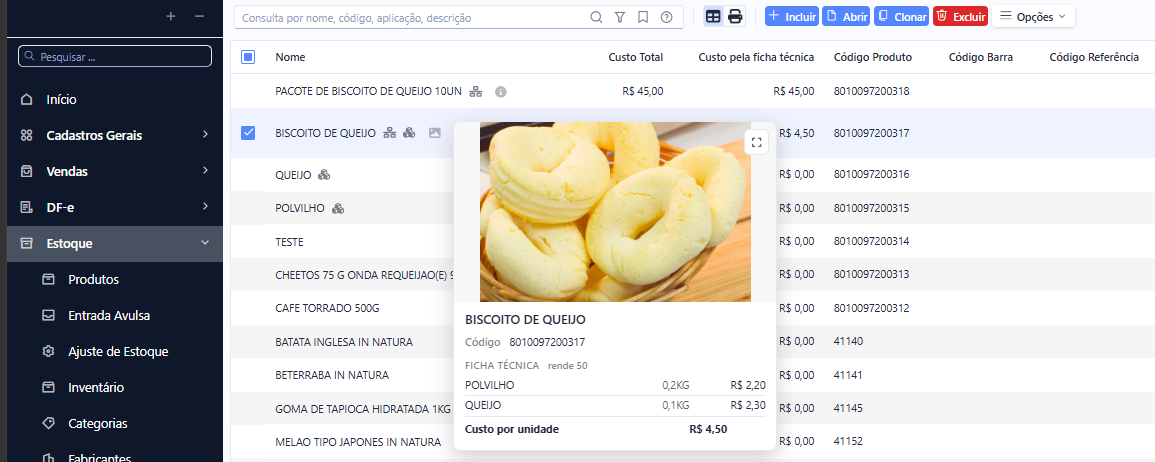Click the biscoito de queijo product photo
Viewport: 1155px width, 462px height.
pos(615,212)
